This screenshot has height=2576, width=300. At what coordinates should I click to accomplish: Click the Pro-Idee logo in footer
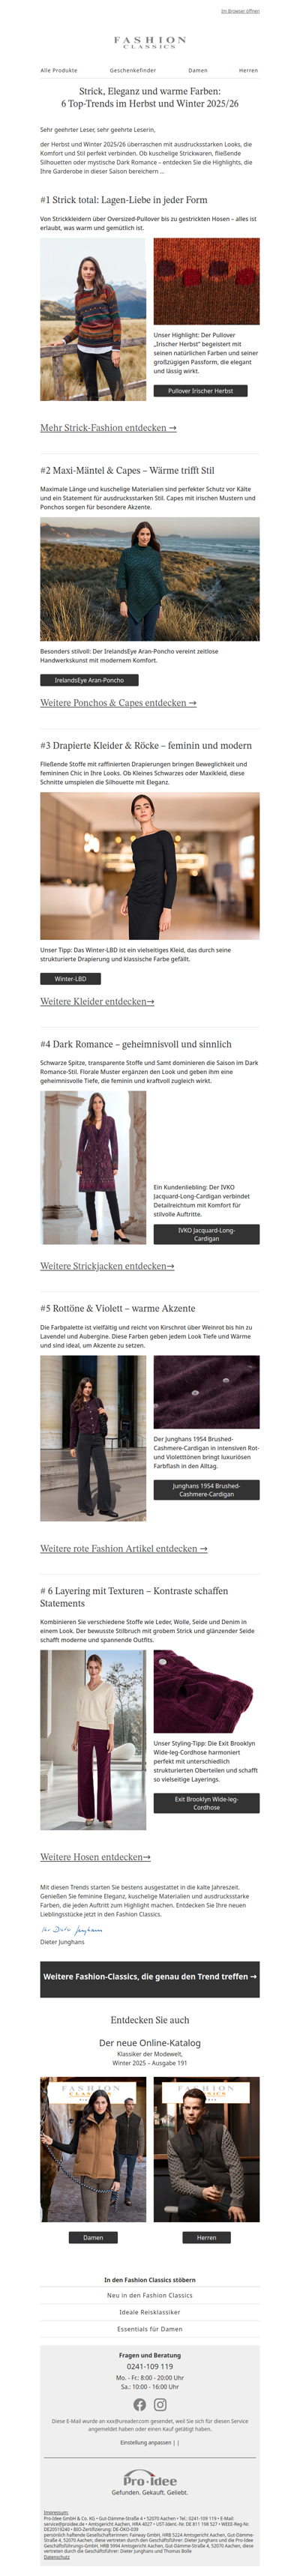click(x=150, y=2479)
